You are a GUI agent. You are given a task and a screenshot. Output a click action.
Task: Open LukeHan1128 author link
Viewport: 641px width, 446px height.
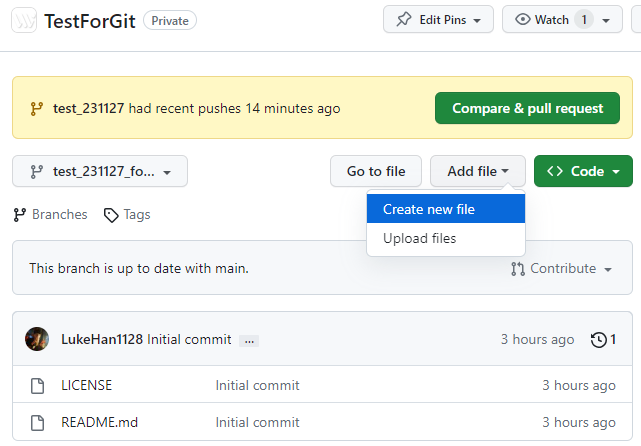coord(102,339)
